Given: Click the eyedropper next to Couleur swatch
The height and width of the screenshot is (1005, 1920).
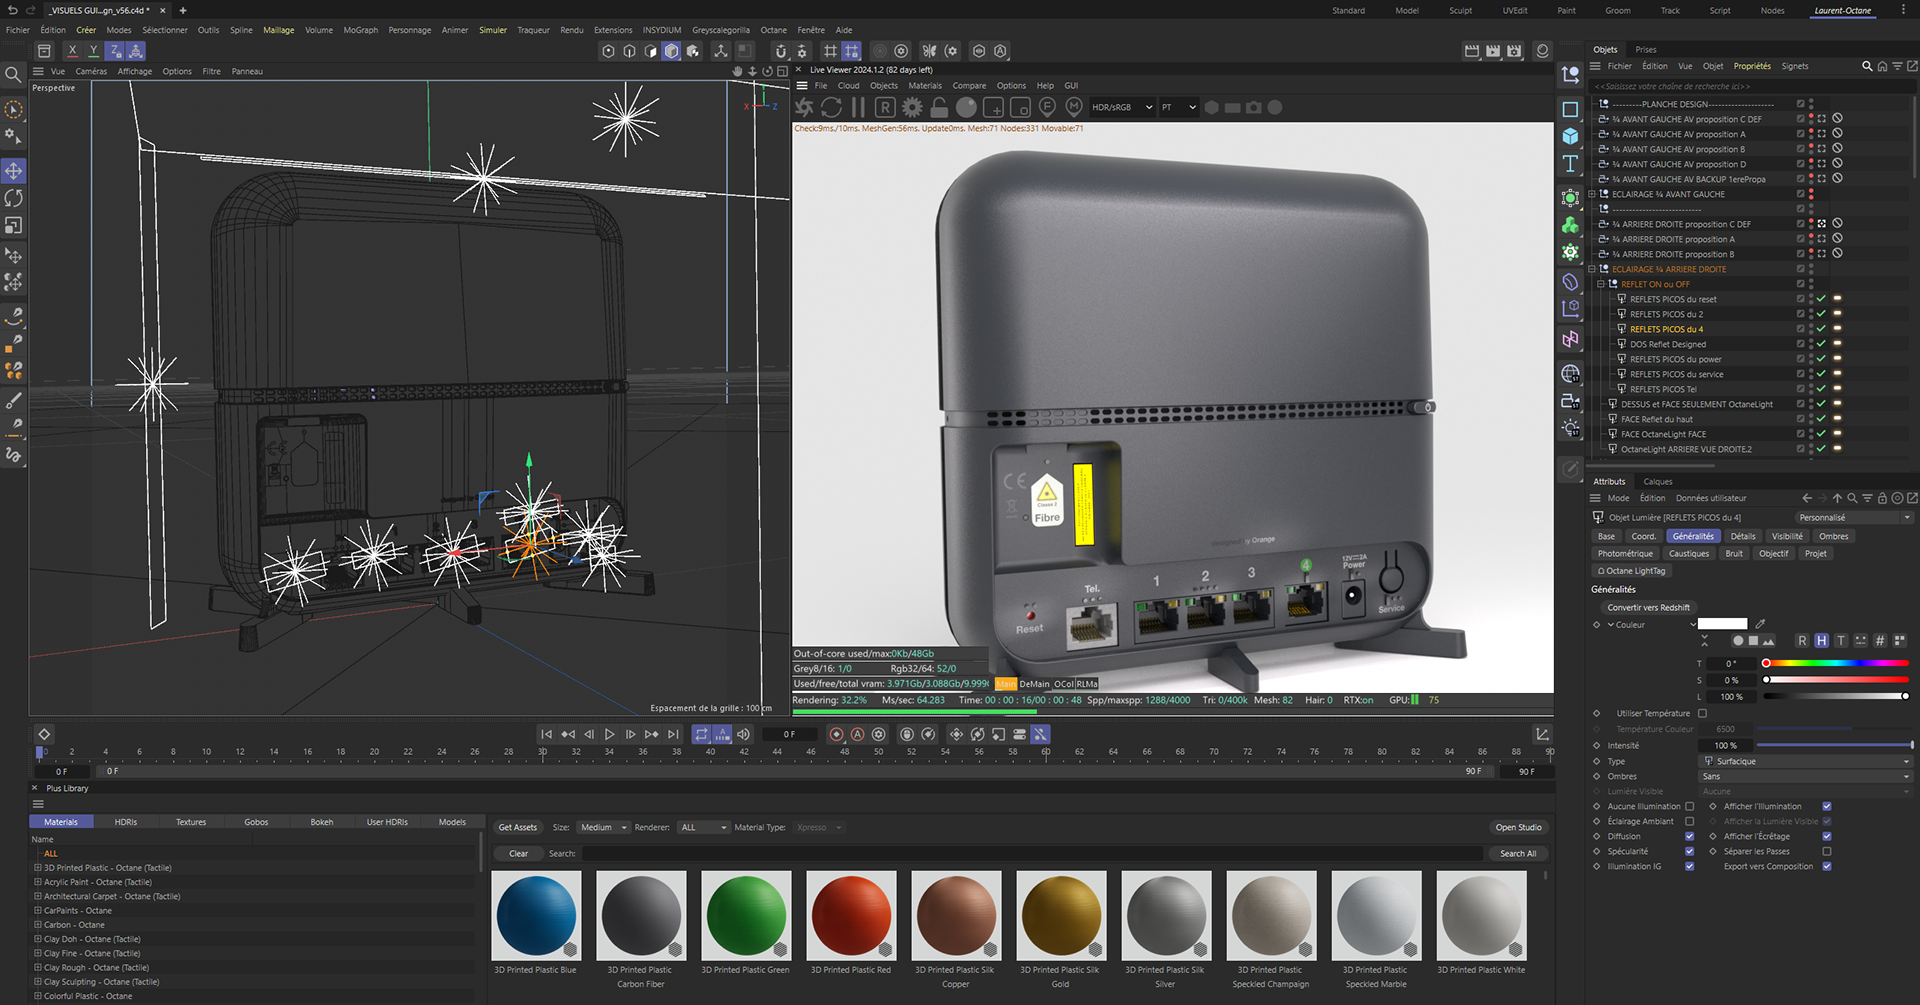Looking at the screenshot, I should pos(1760,624).
